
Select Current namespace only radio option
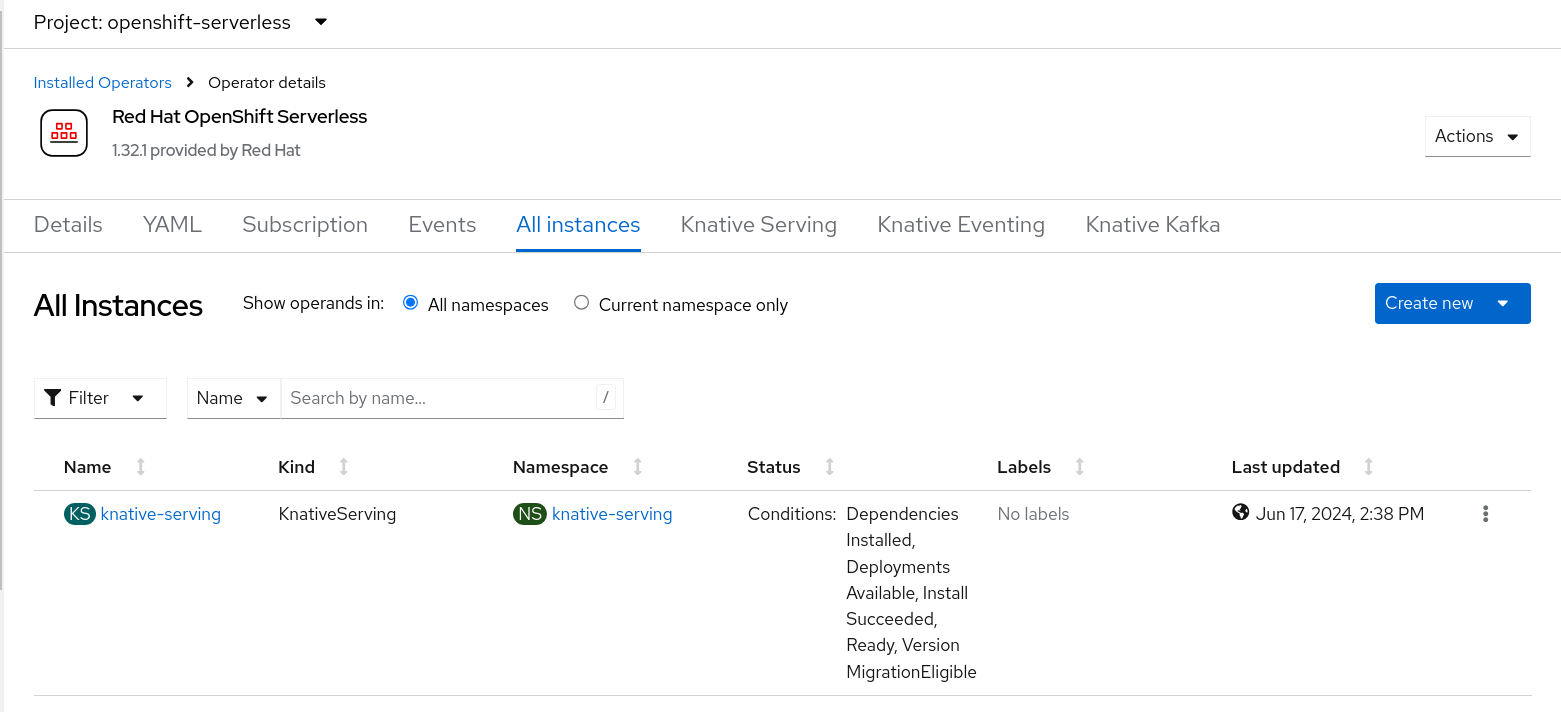pyautogui.click(x=581, y=303)
